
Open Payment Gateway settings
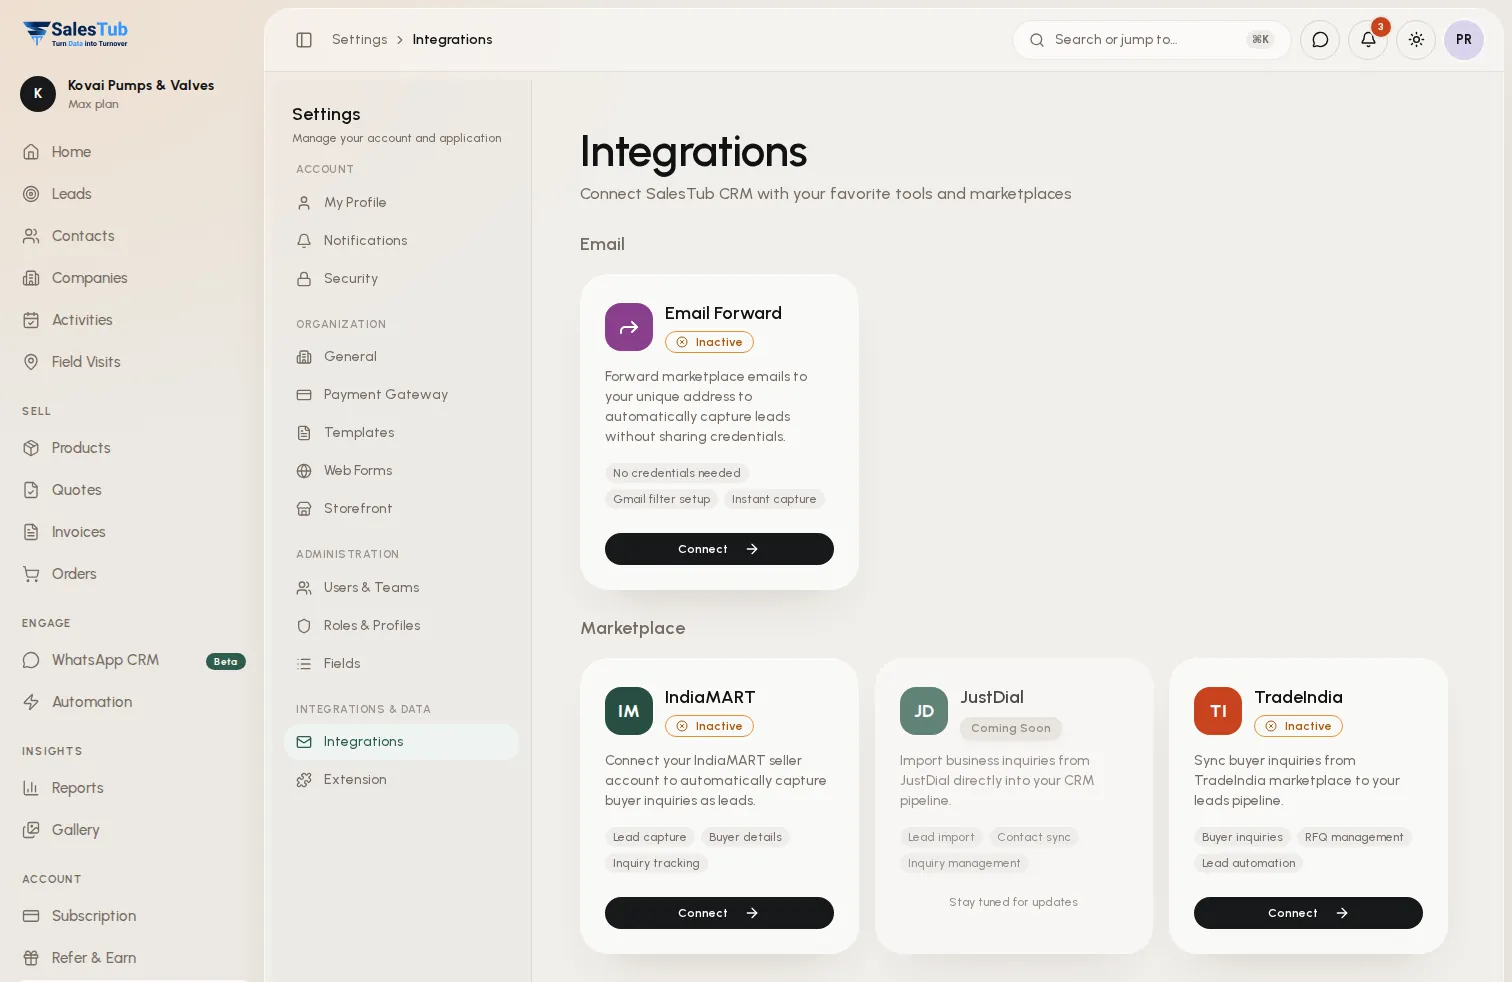coord(401,394)
